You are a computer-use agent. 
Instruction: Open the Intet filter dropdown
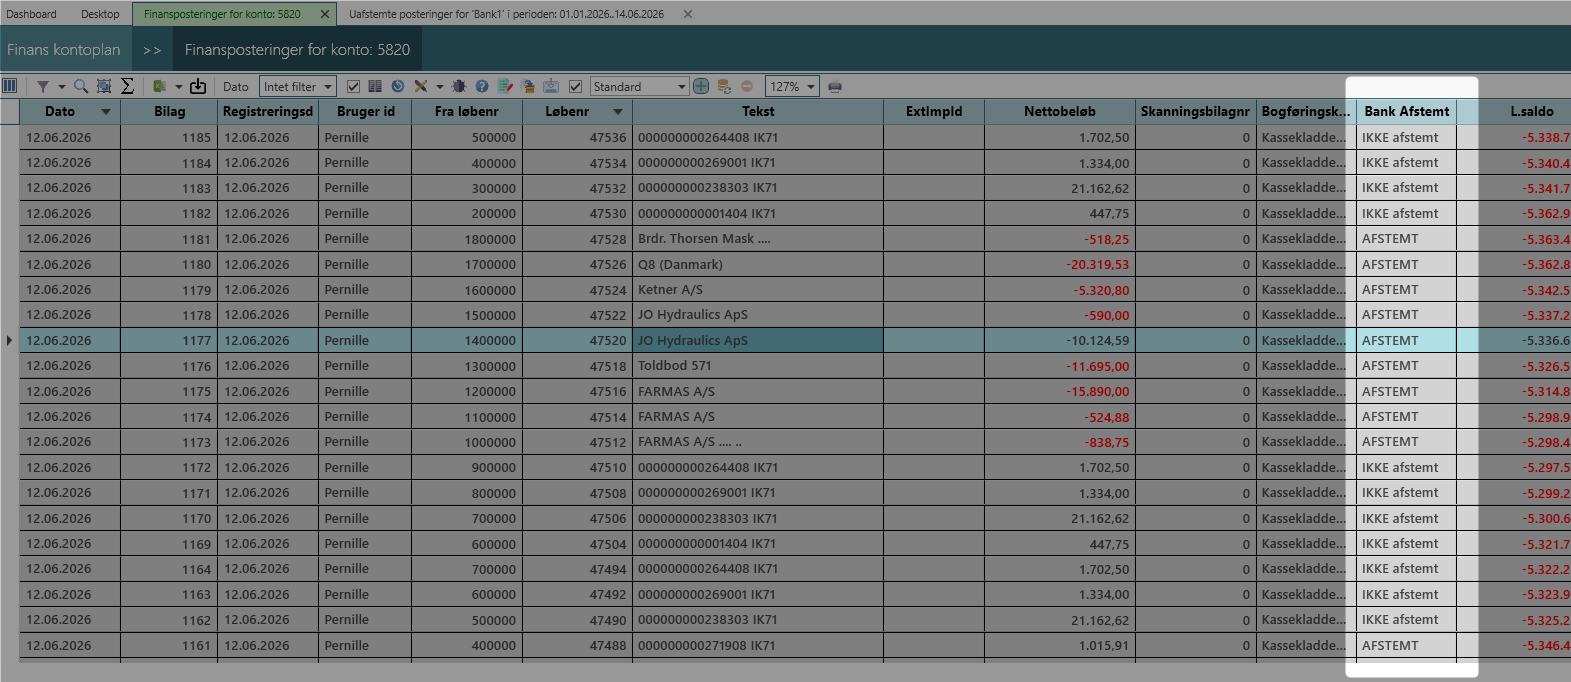(297, 86)
